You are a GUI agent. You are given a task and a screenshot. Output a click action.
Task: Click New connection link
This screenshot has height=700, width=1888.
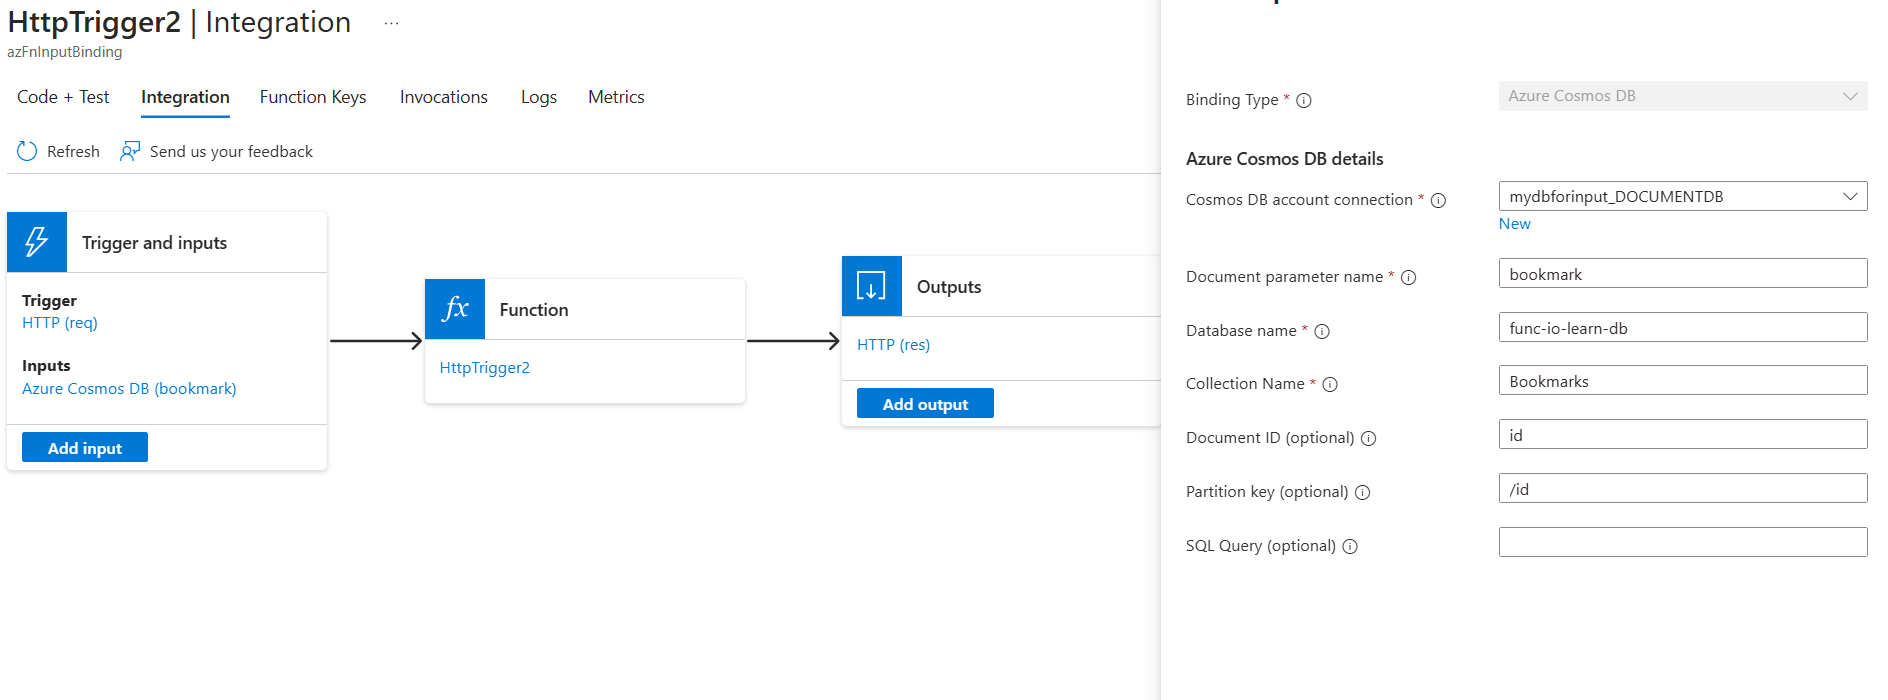pos(1514,224)
